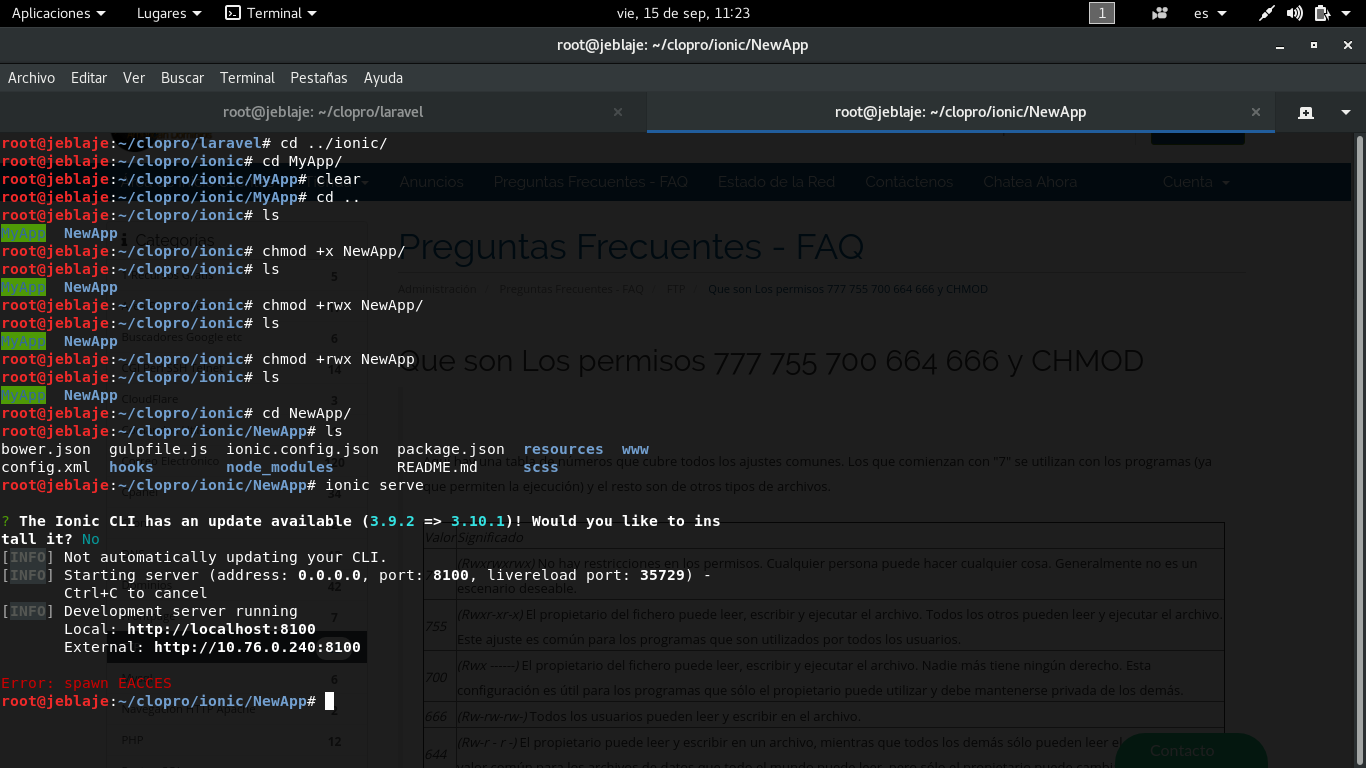The height and width of the screenshot is (768, 1366).
Task: Click 'package.json' in the ls output
Action: click(x=451, y=449)
